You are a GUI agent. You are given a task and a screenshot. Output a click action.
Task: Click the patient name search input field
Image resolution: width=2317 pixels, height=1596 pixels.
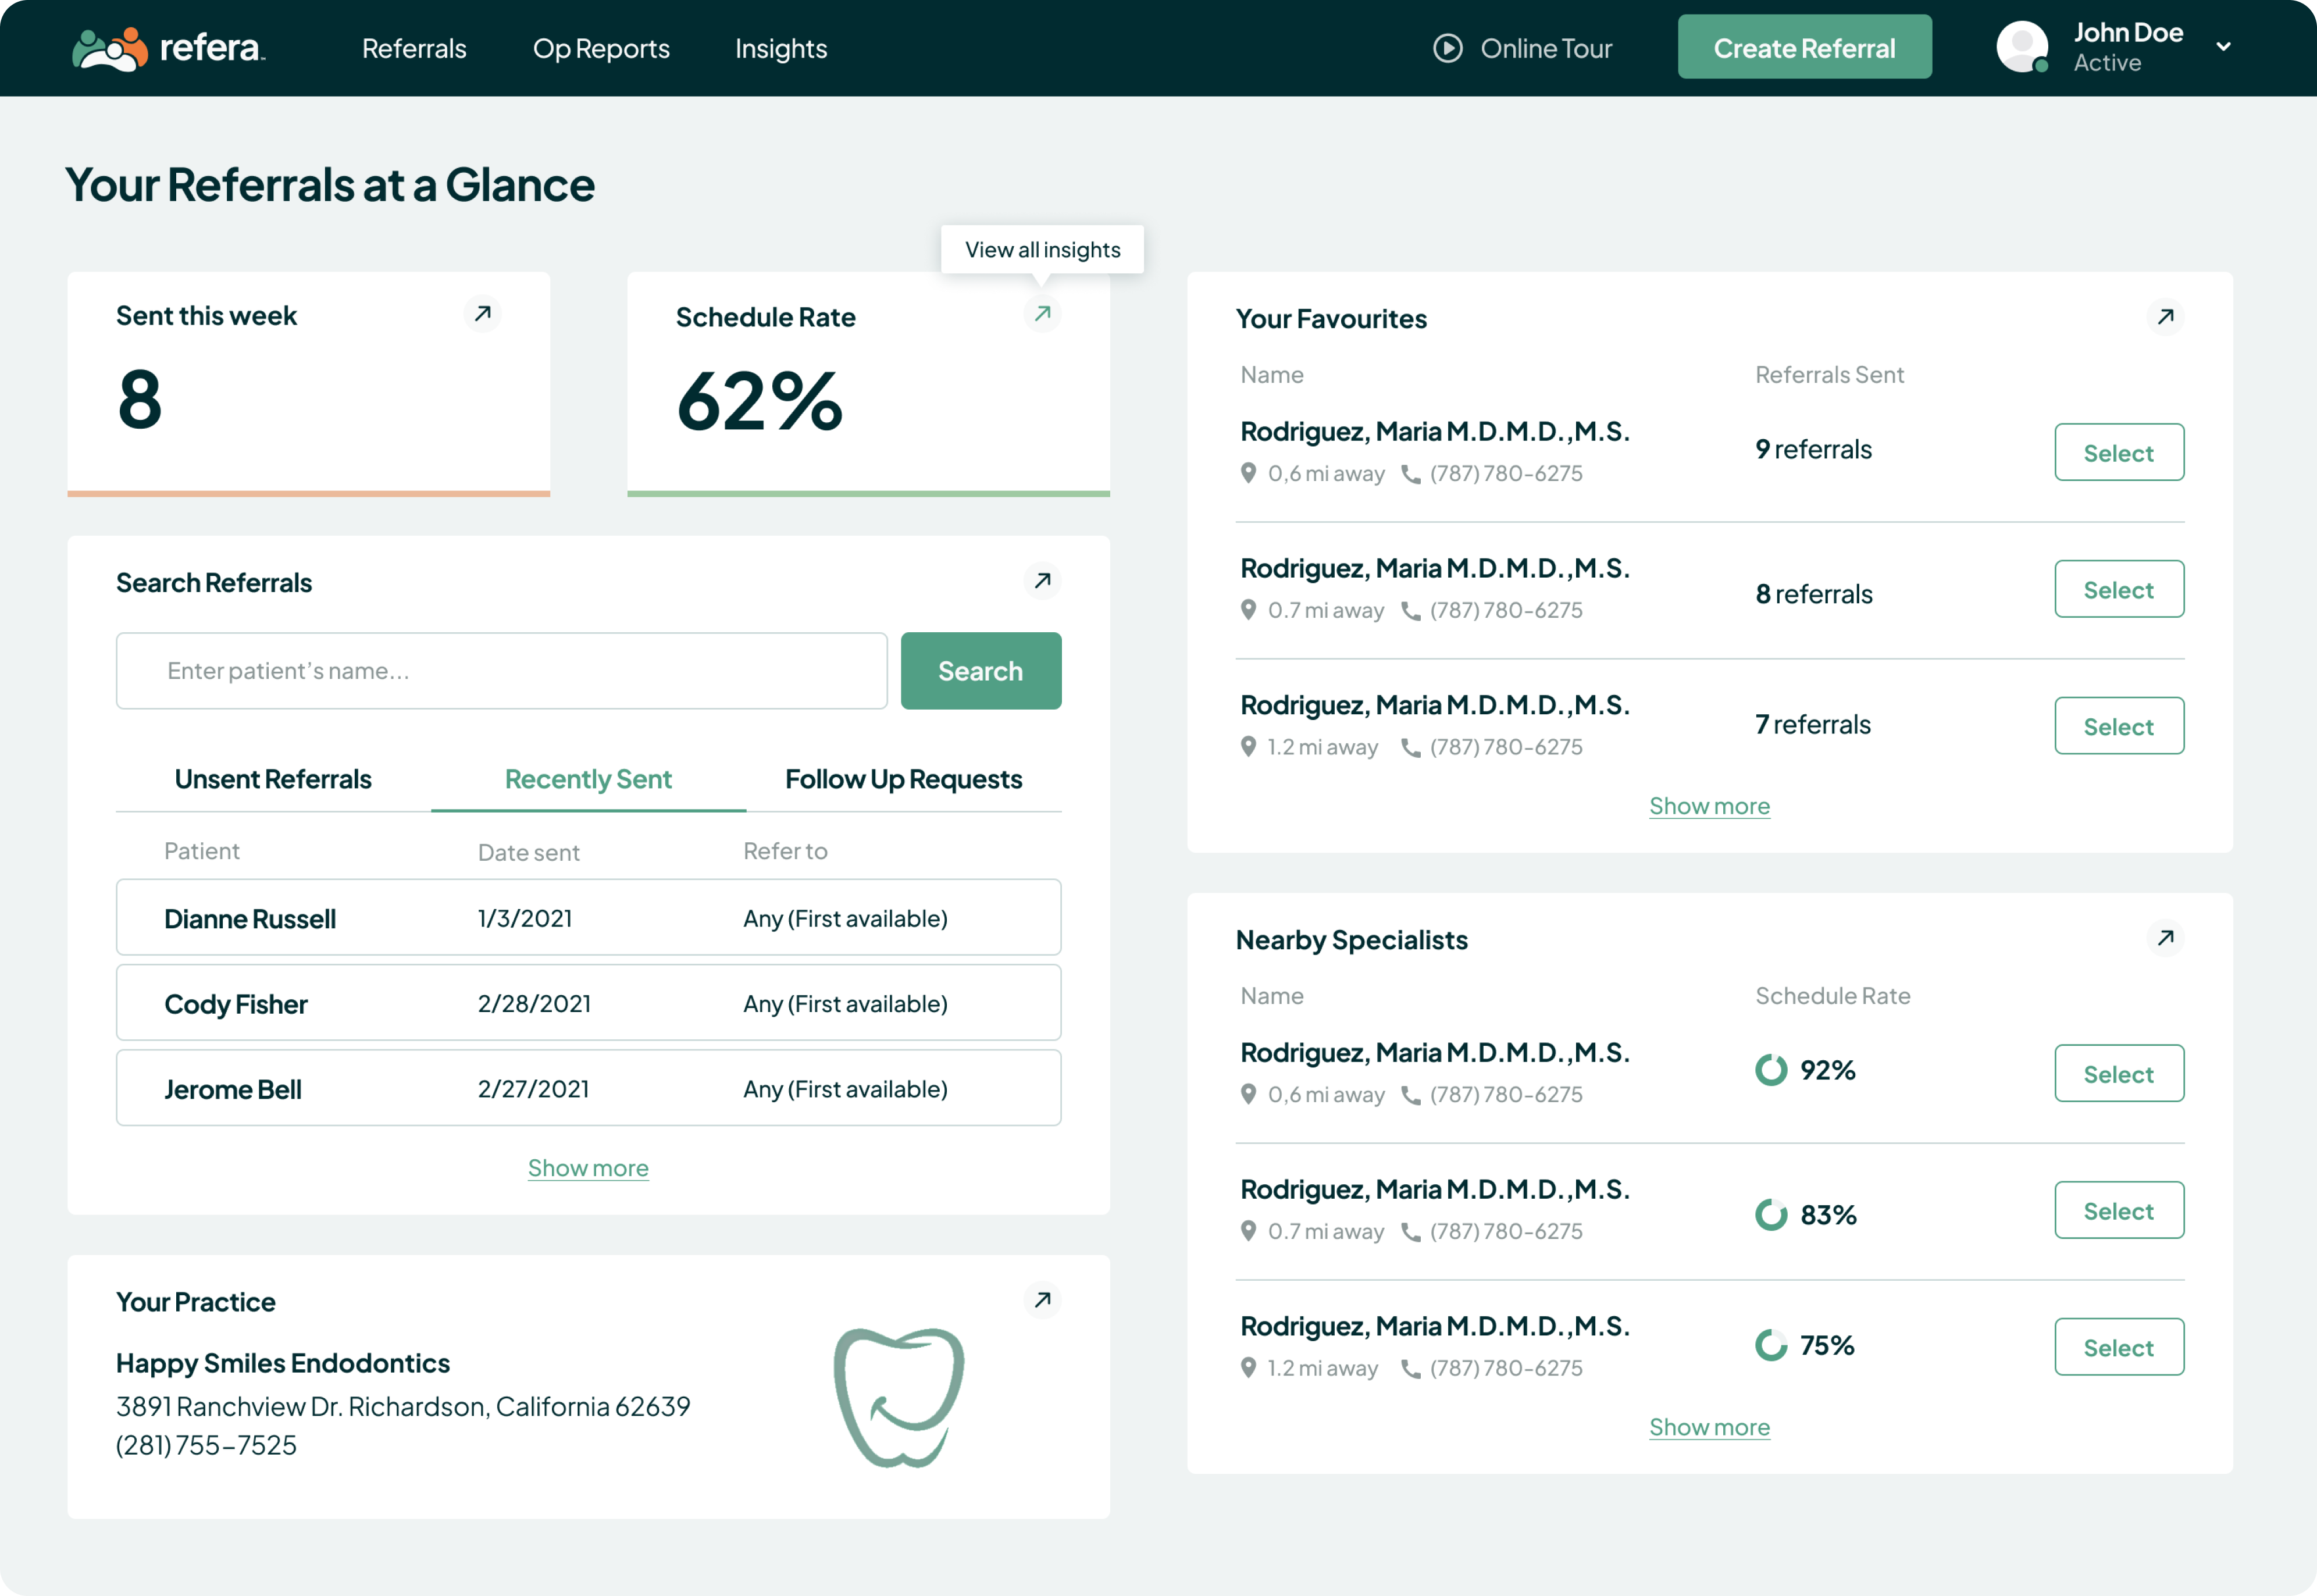[x=500, y=670]
